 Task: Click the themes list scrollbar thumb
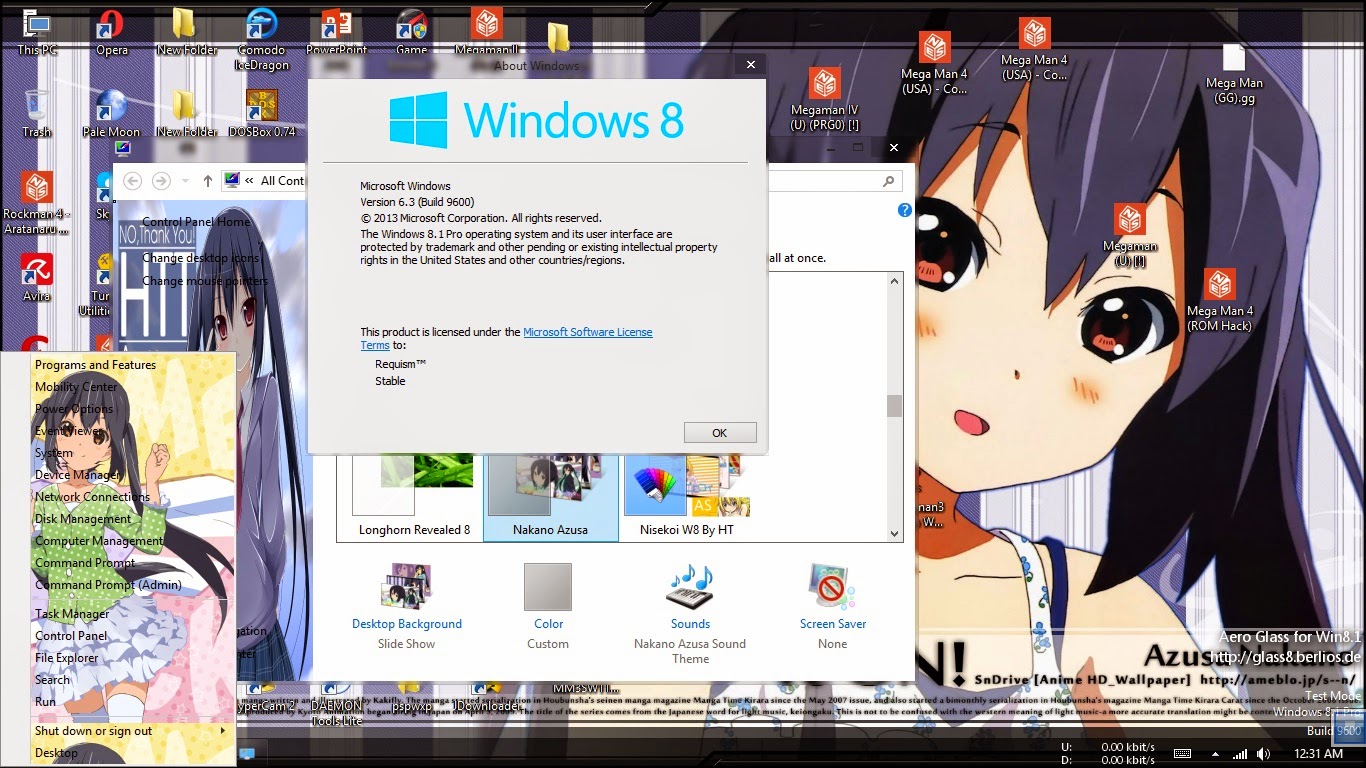coord(894,406)
